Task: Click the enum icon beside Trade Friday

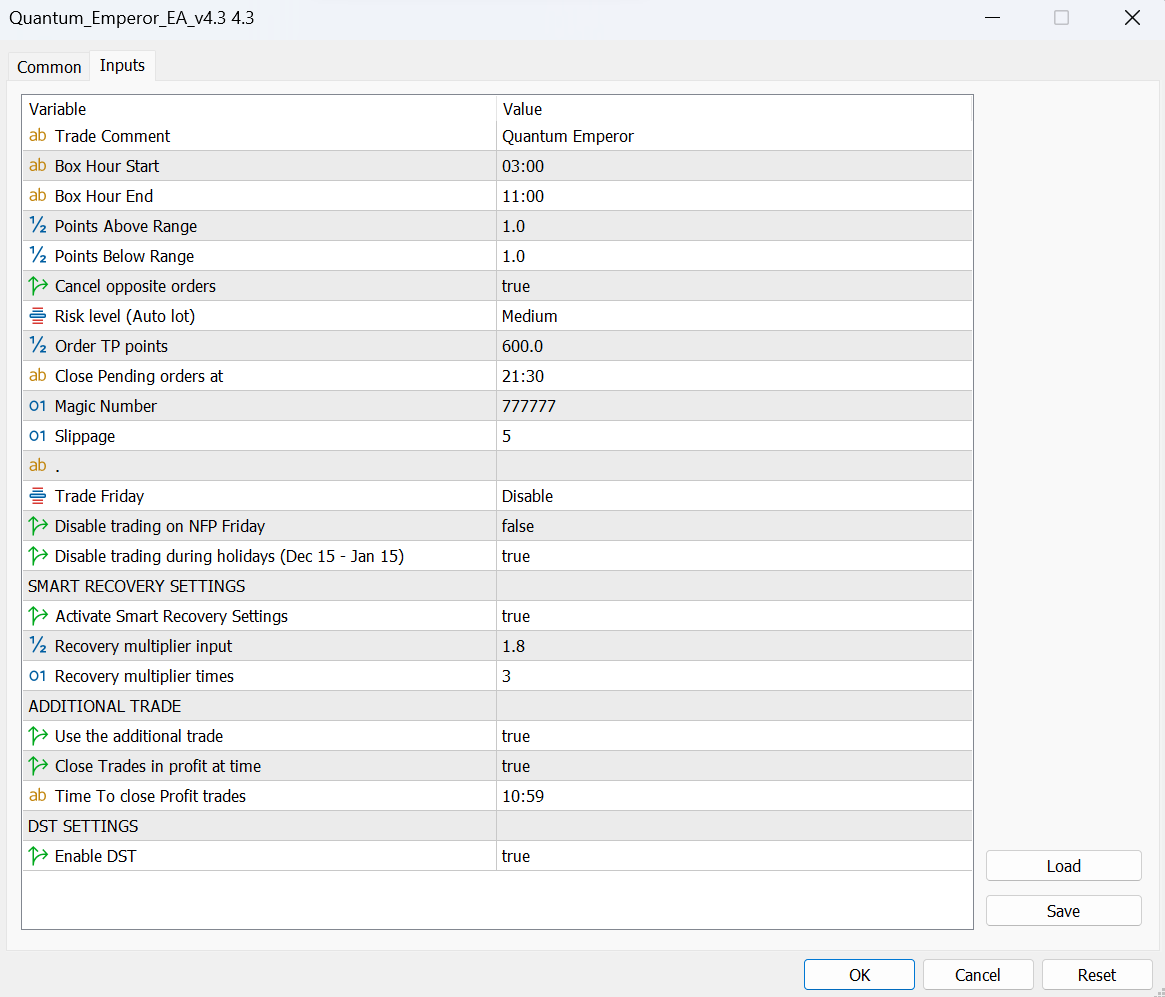Action: click(x=37, y=496)
